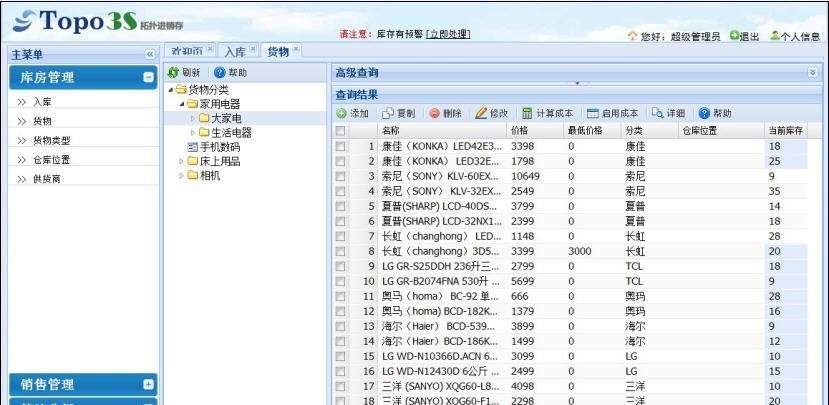This screenshot has width=829, height=405.
Task: Check row 12 奥马 BCD-182K checkbox
Action: point(340,311)
